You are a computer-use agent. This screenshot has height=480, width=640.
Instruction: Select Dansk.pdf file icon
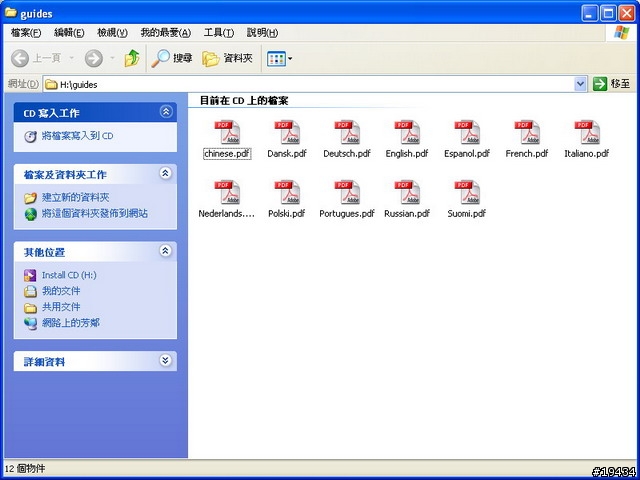(x=287, y=132)
